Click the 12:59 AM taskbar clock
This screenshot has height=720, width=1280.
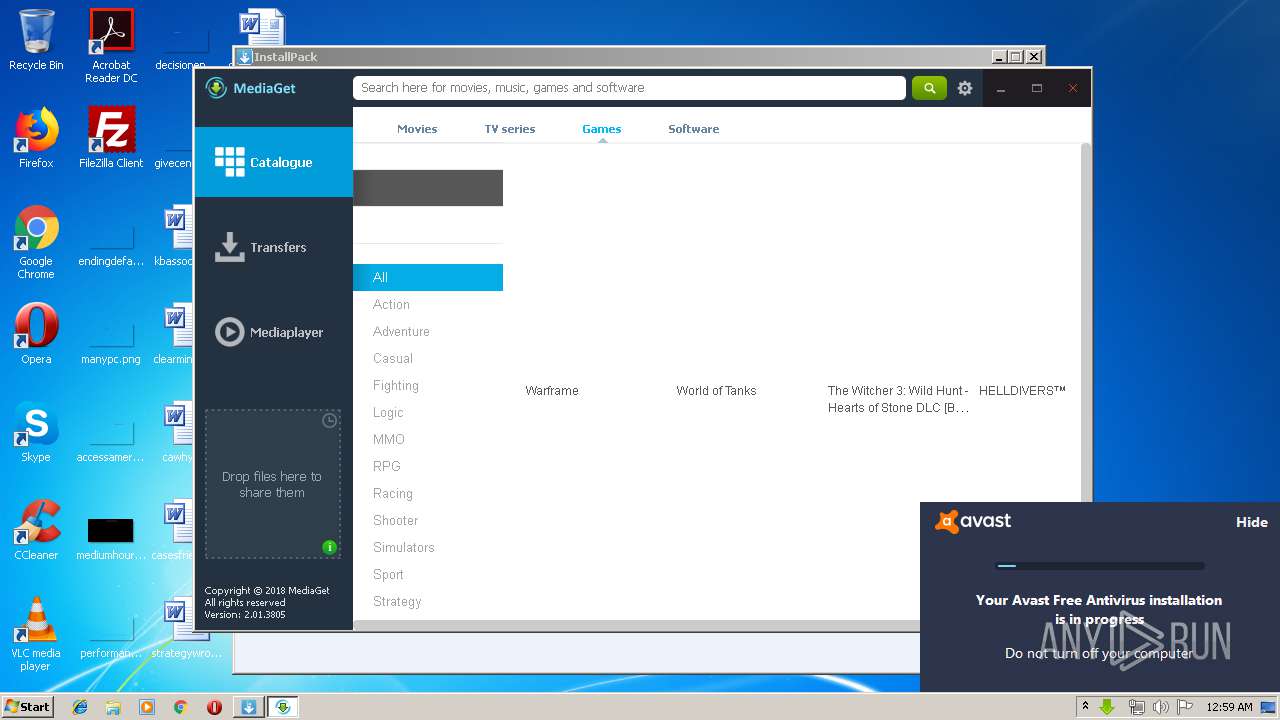tap(1229, 707)
